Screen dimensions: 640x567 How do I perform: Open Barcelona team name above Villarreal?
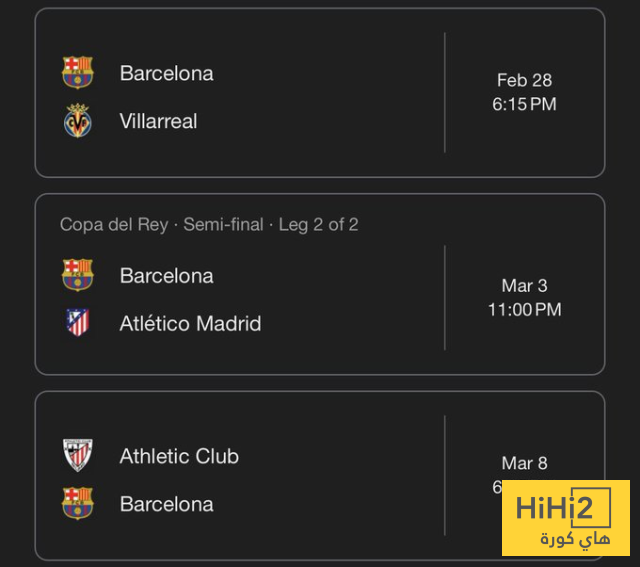pyautogui.click(x=166, y=73)
